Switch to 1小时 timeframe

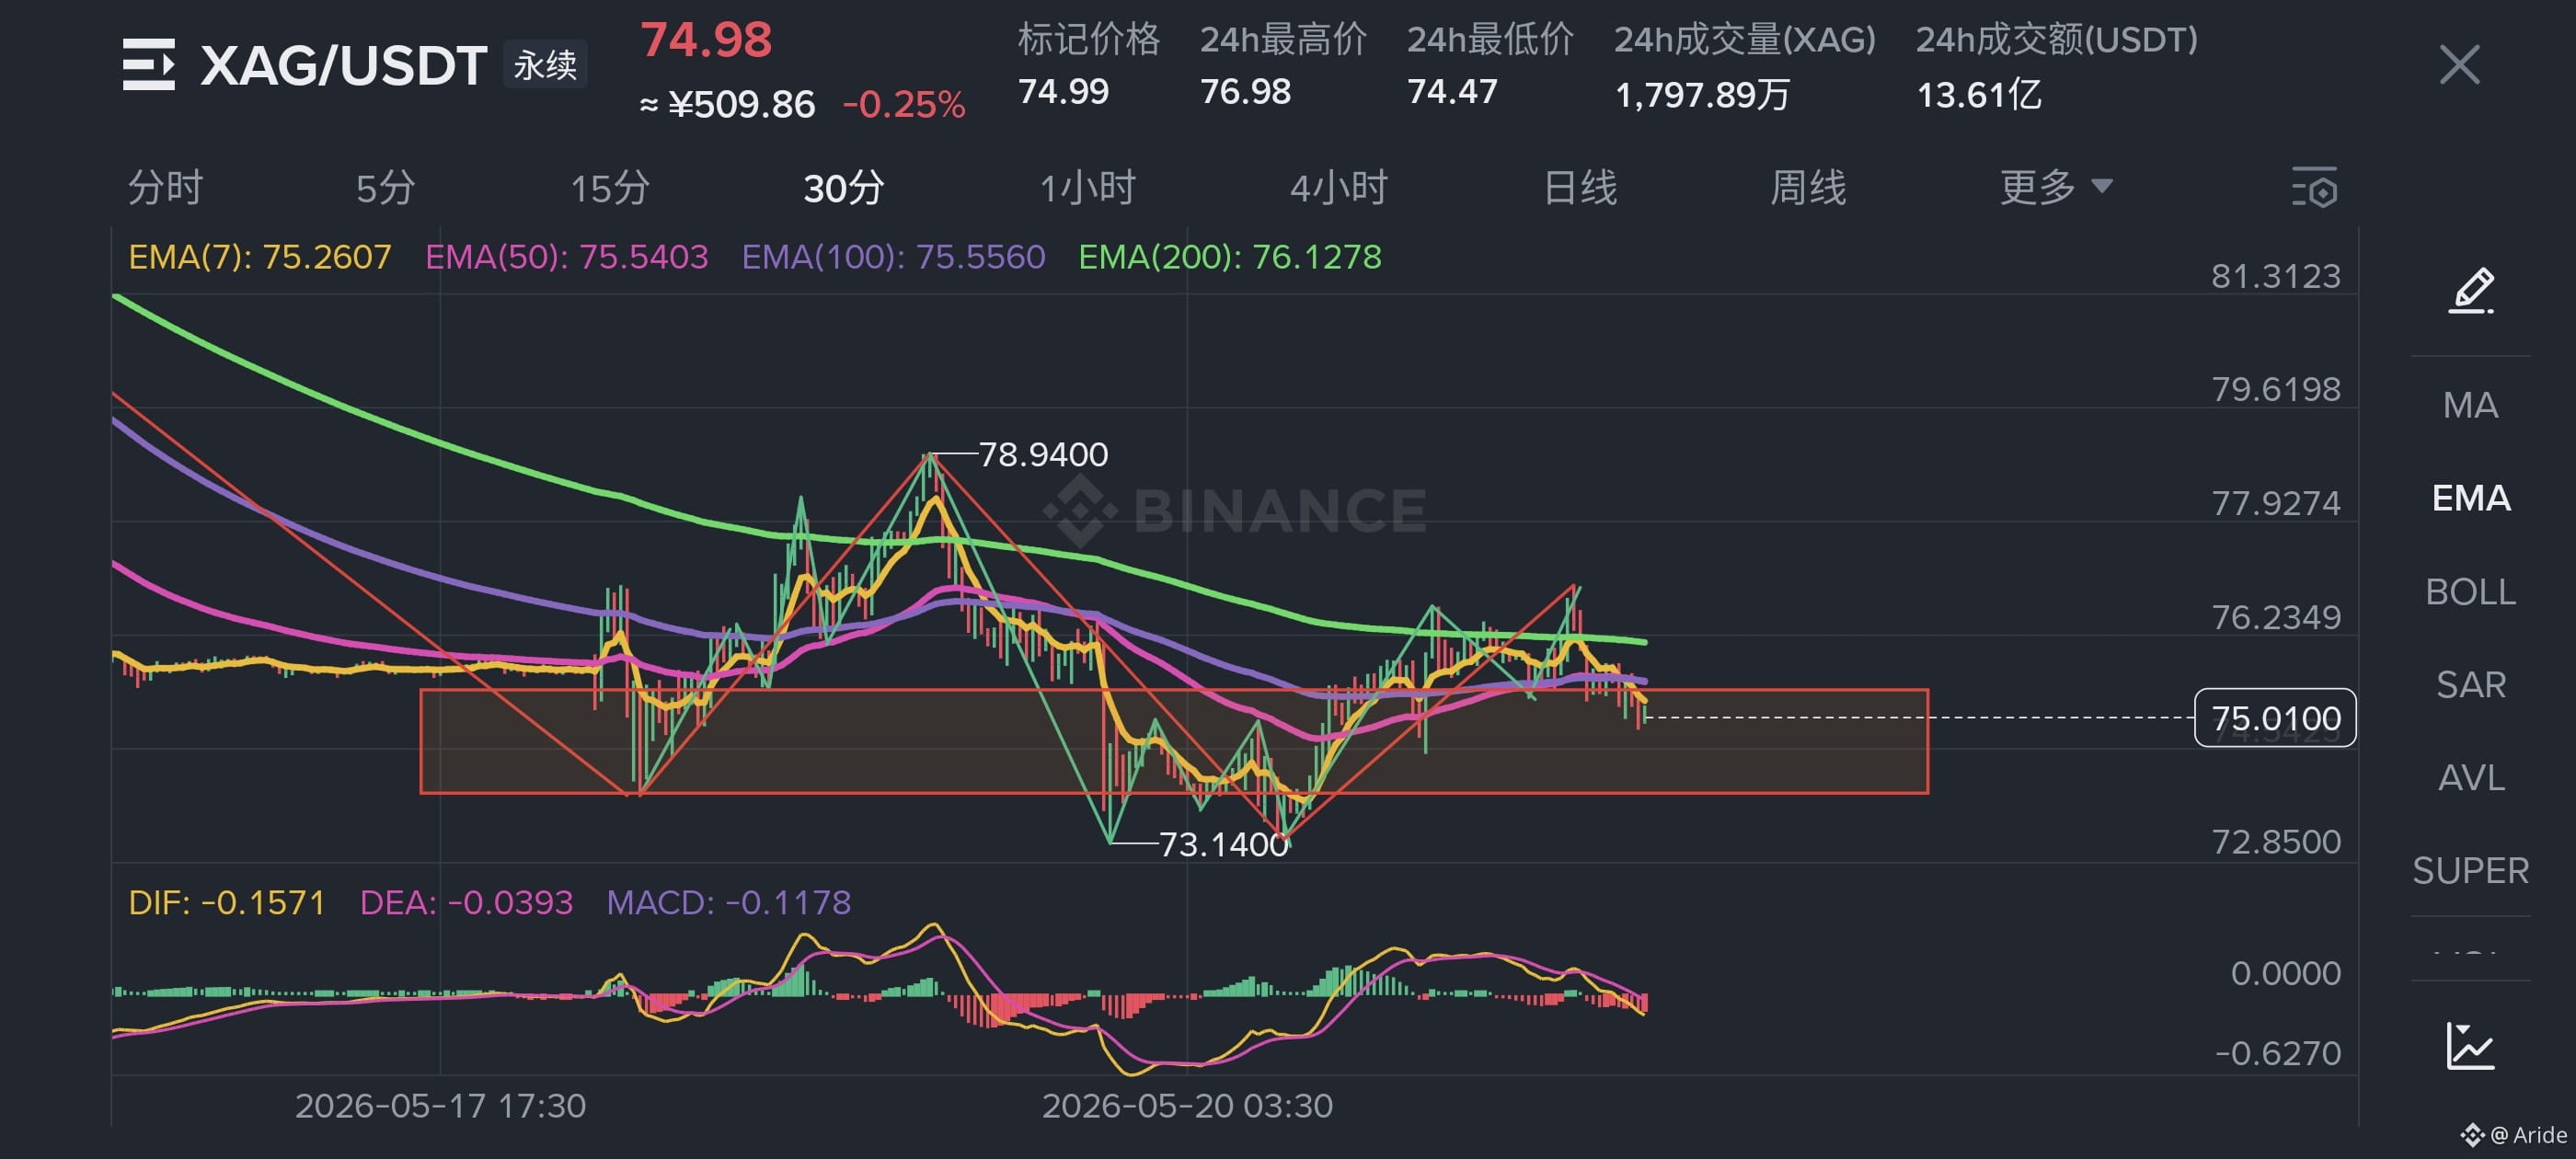click(1088, 187)
